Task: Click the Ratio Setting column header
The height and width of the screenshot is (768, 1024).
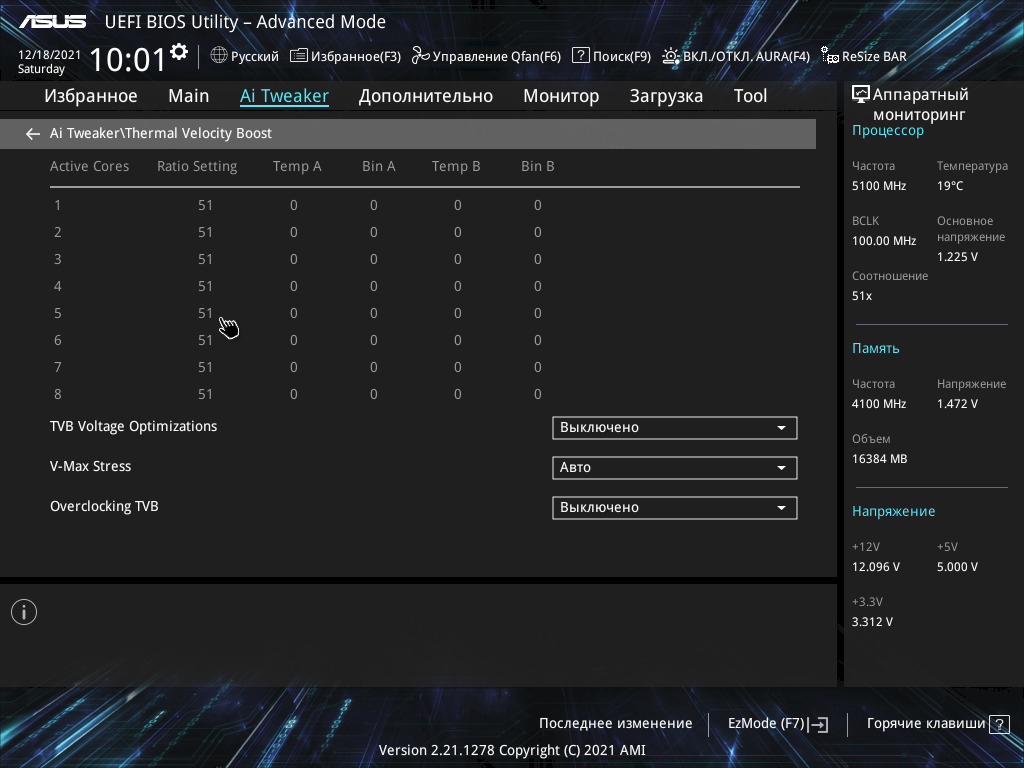Action: [x=197, y=167]
